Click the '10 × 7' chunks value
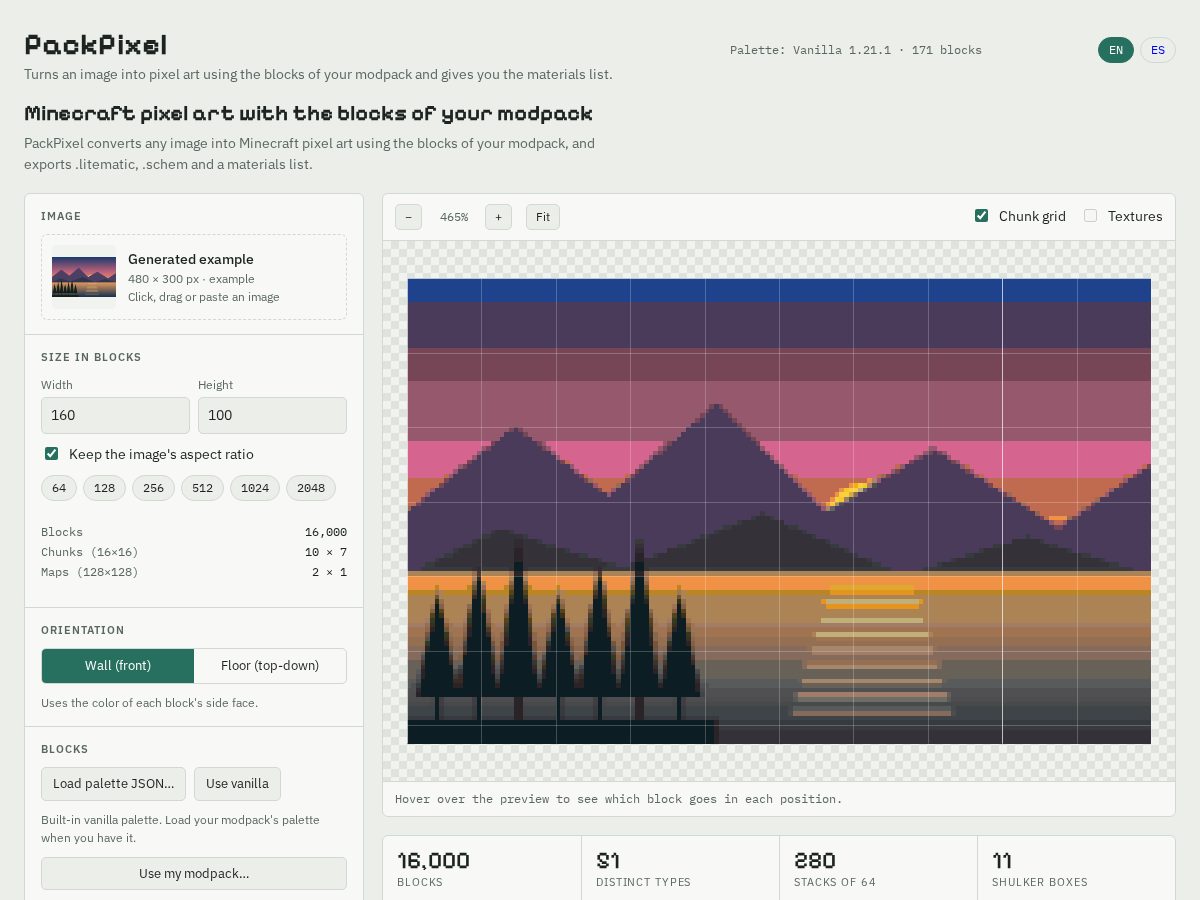1200x900 pixels. 326,552
